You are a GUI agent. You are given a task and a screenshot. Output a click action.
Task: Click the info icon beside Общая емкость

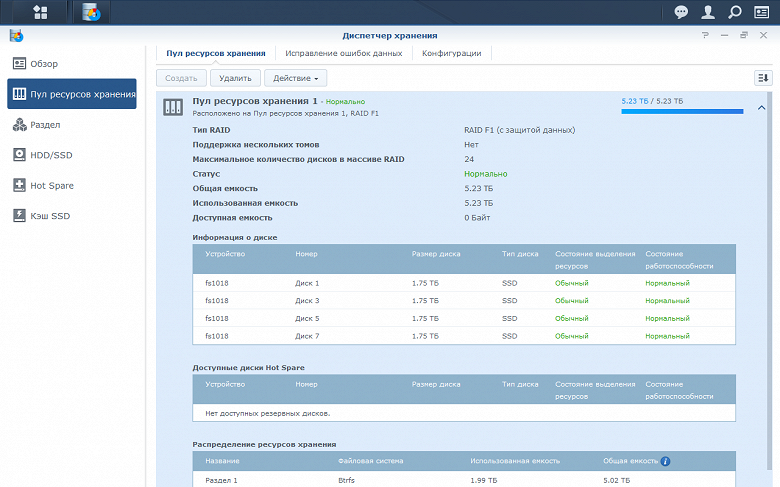(665, 462)
